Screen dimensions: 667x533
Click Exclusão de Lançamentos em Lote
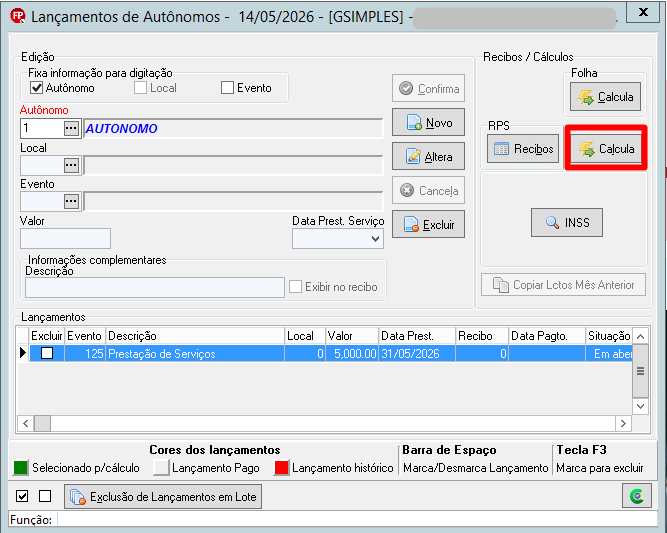point(163,496)
